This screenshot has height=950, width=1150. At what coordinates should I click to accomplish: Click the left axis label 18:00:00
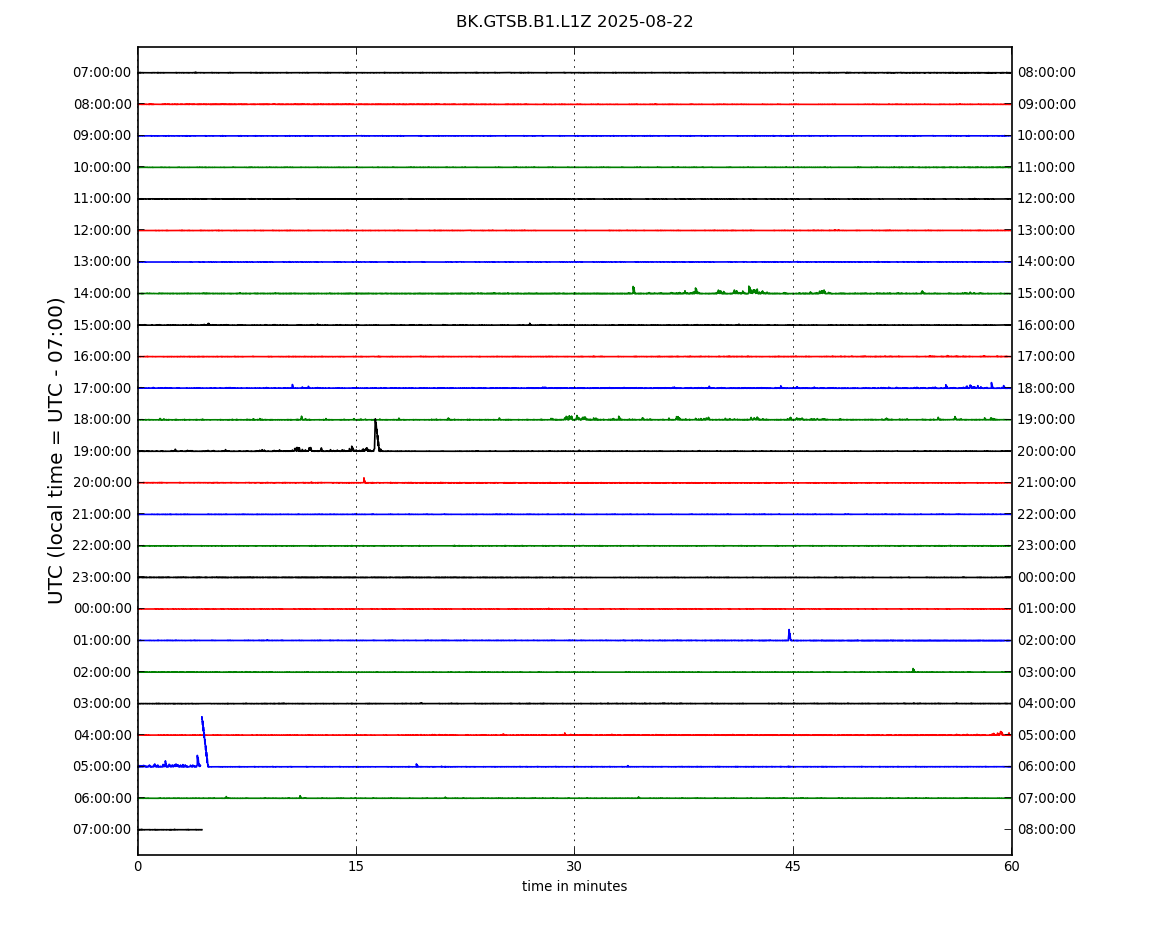click(x=102, y=420)
